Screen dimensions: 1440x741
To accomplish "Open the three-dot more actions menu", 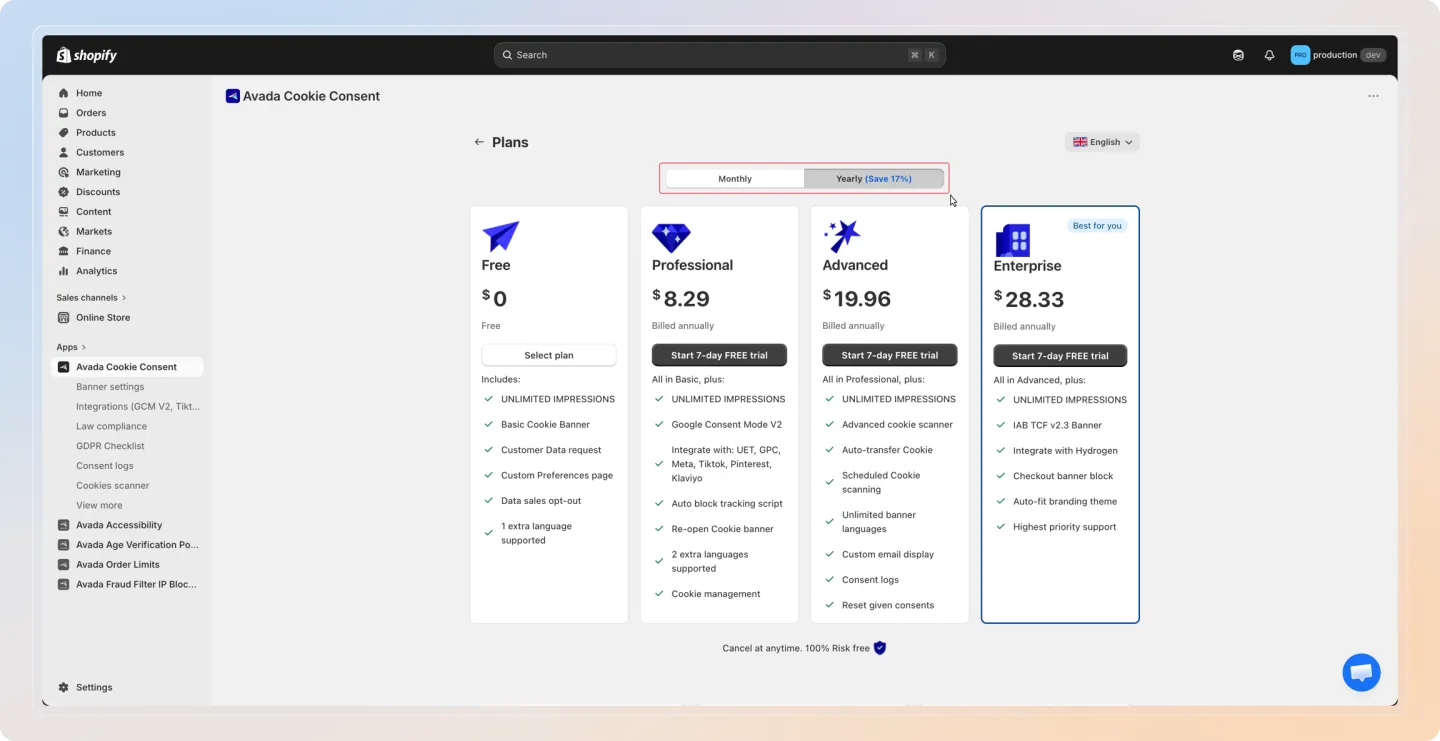I will tap(1373, 96).
